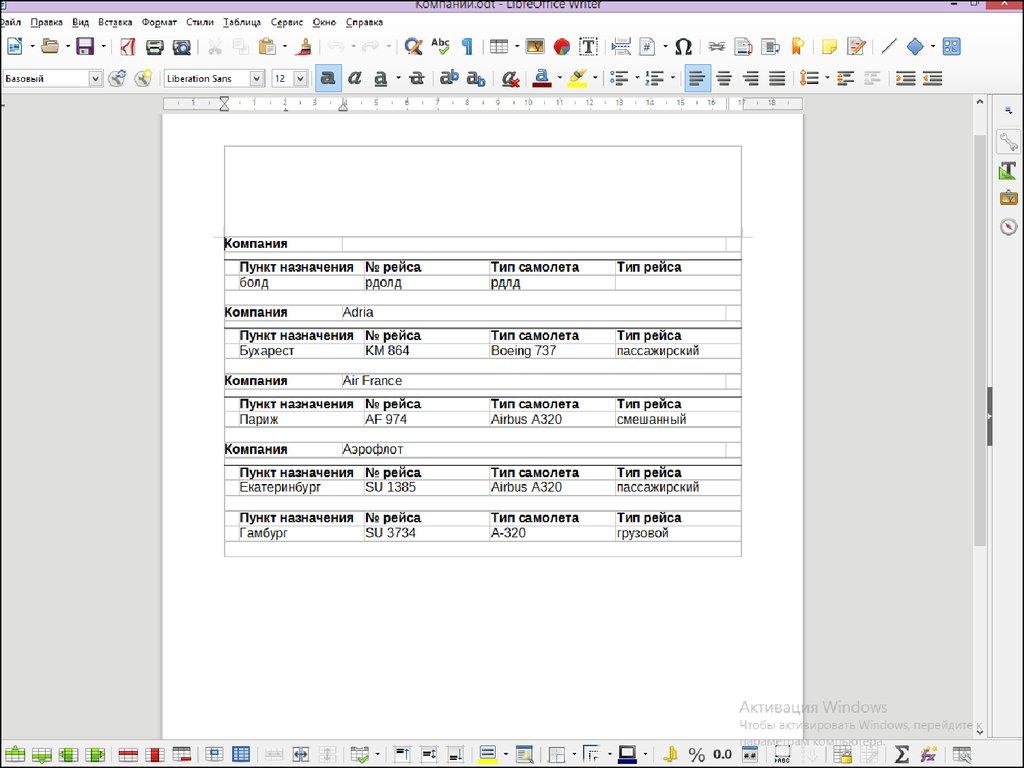
Task: Open the Таблица menu
Action: pos(241,22)
